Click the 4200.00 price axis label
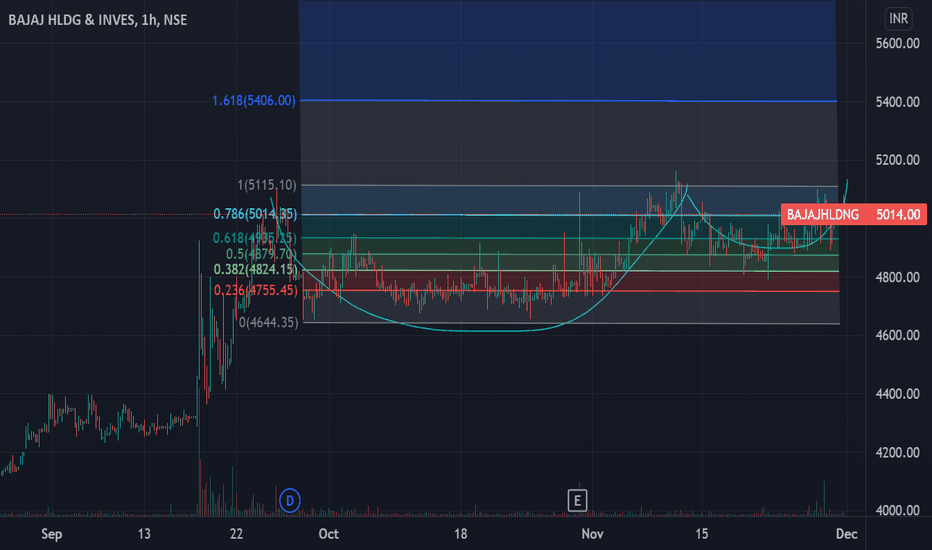Image resolution: width=932 pixels, height=550 pixels. (x=898, y=452)
